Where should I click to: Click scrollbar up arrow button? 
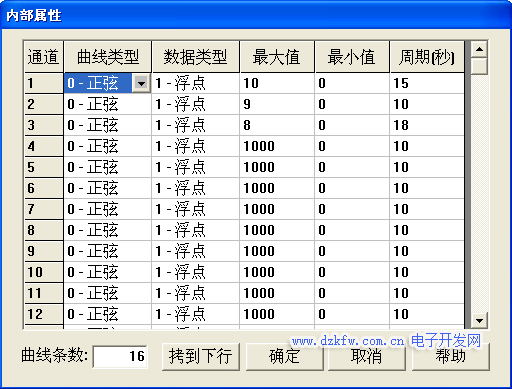[x=479, y=49]
